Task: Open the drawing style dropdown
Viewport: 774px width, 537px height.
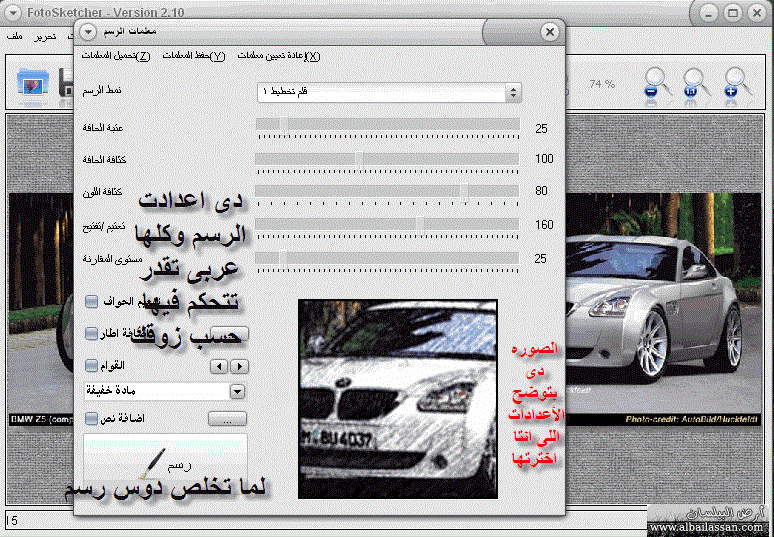Action: (x=513, y=93)
